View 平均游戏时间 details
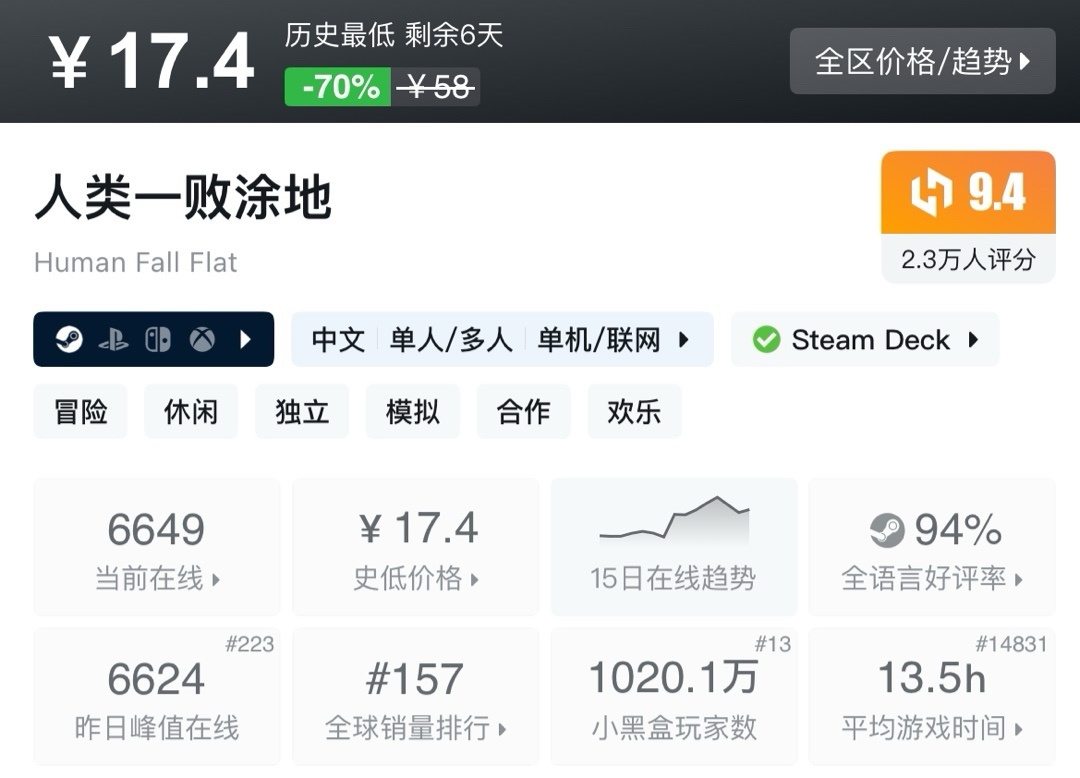Image resolution: width=1080 pixels, height=778 pixels. [x=931, y=696]
